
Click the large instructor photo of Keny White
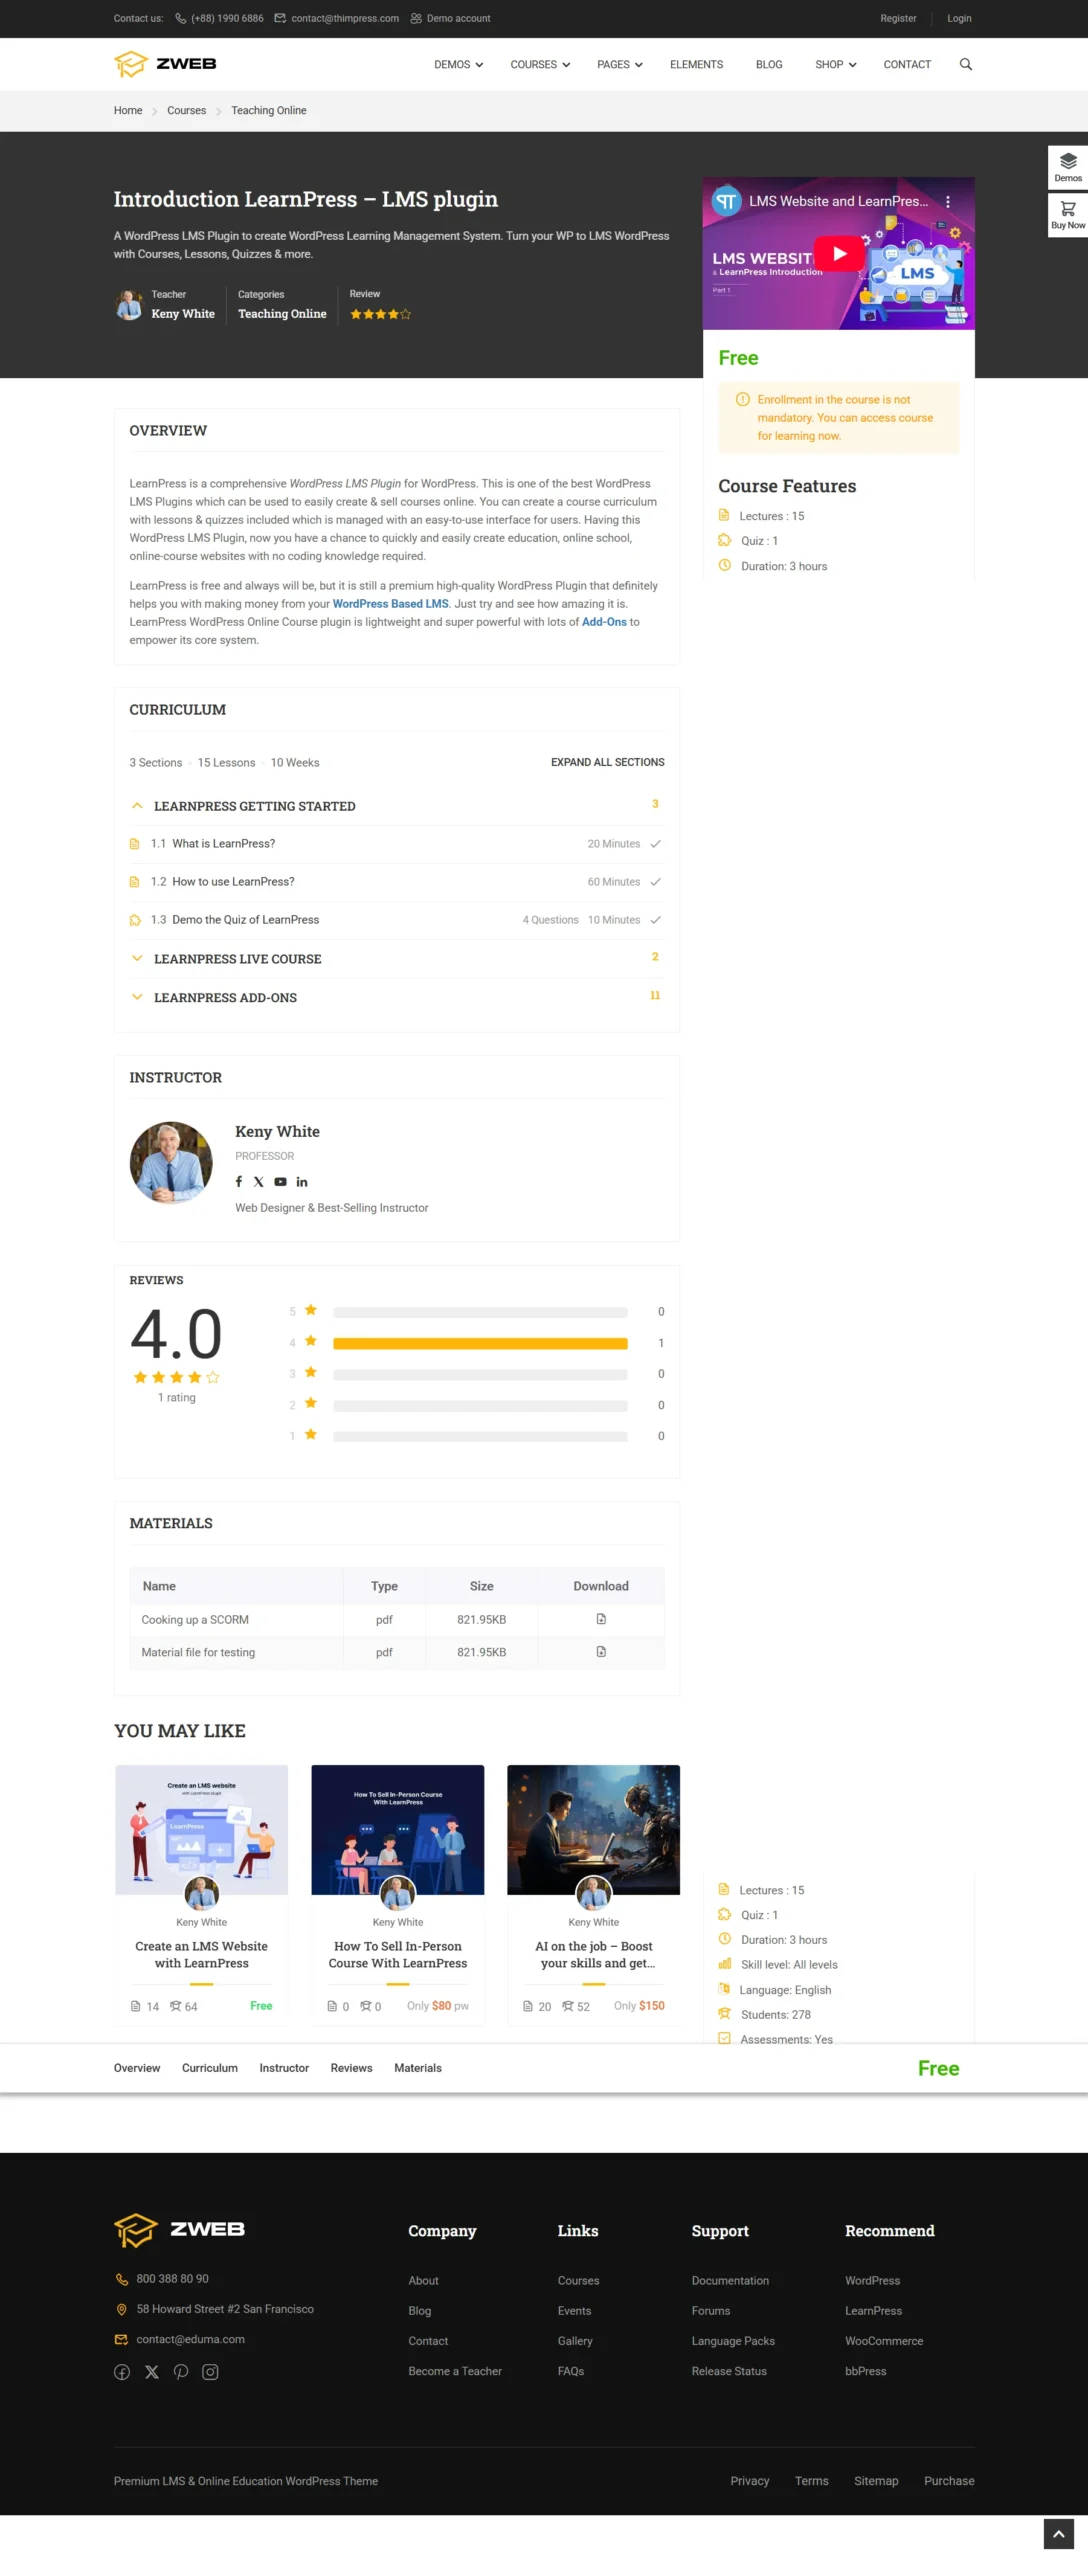click(171, 1162)
